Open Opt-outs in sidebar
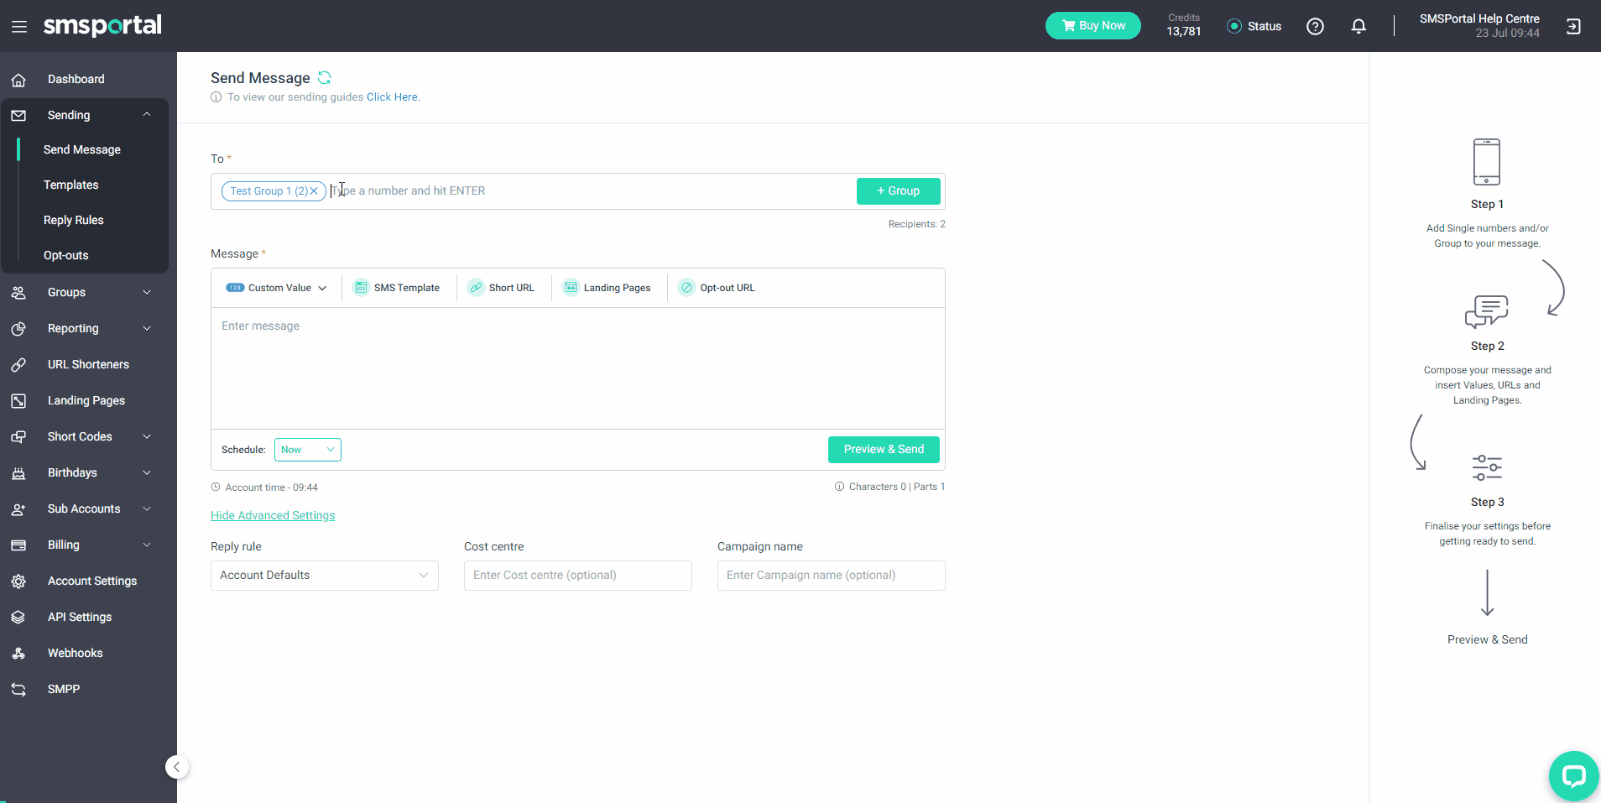 66,255
